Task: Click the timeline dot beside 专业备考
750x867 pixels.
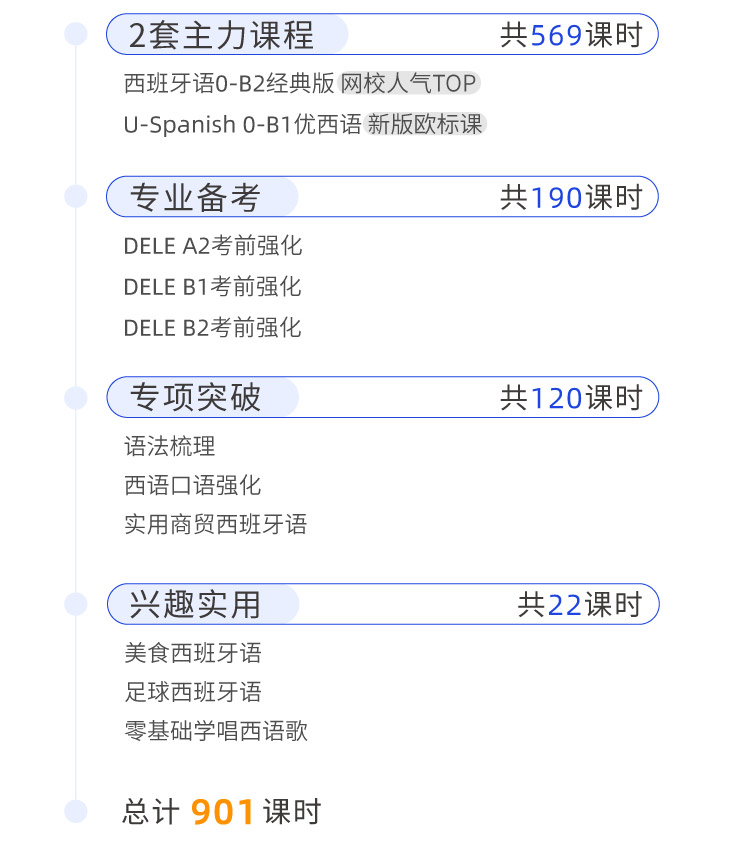Action: tap(76, 197)
